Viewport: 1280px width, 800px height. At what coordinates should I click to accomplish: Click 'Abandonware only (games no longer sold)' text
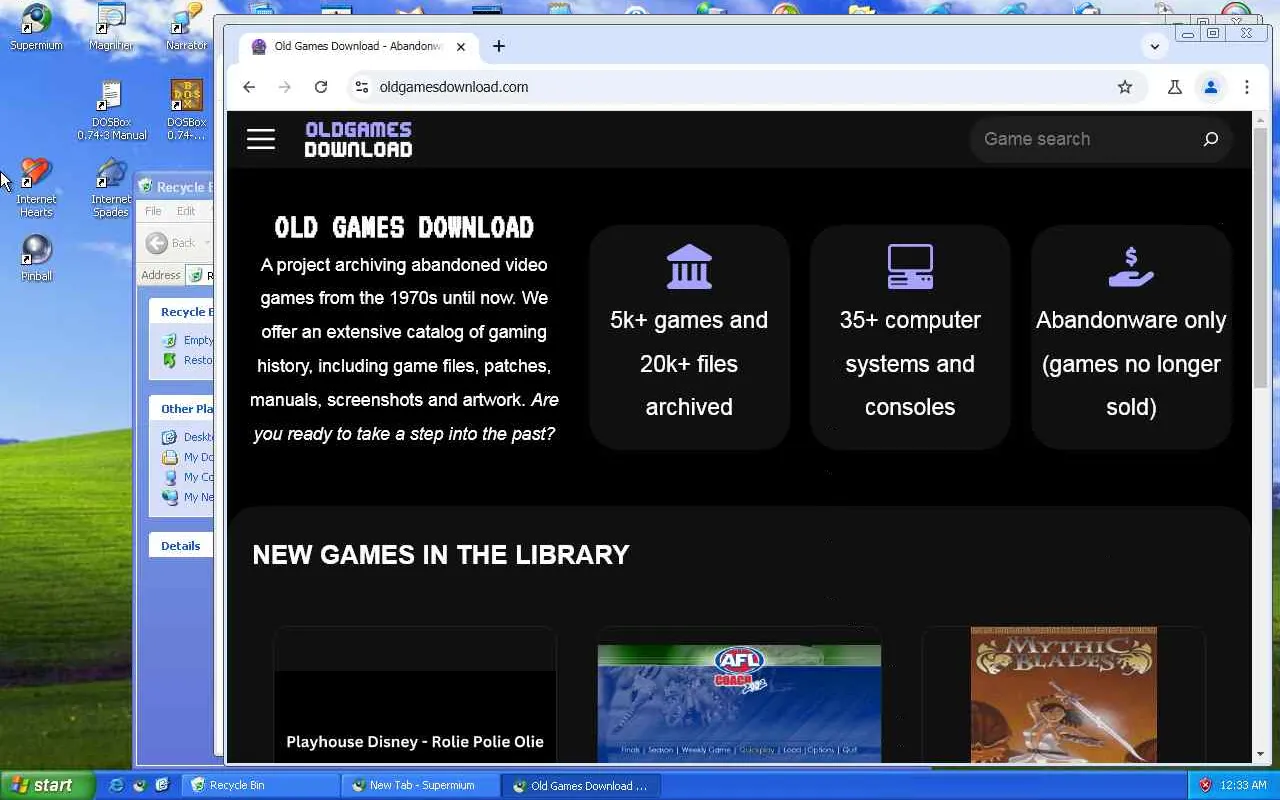(1131, 363)
